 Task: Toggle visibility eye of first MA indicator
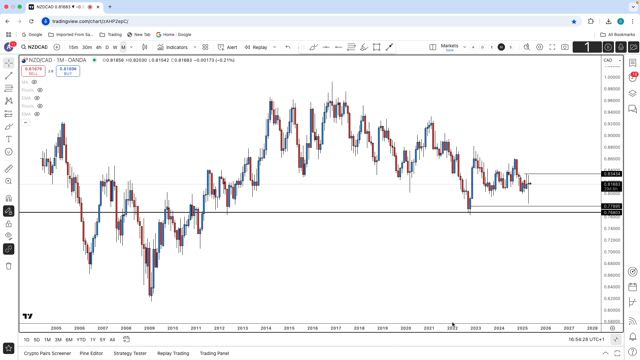click(x=34, y=82)
